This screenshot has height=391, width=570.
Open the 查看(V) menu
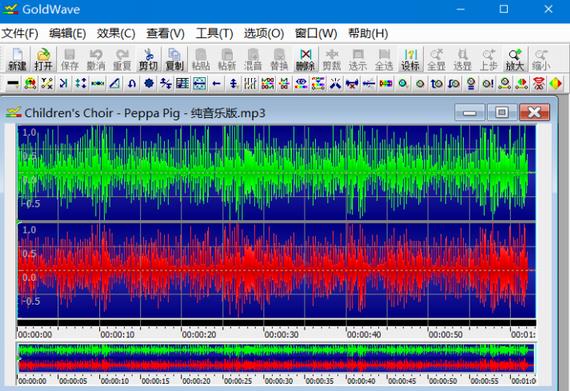[165, 33]
